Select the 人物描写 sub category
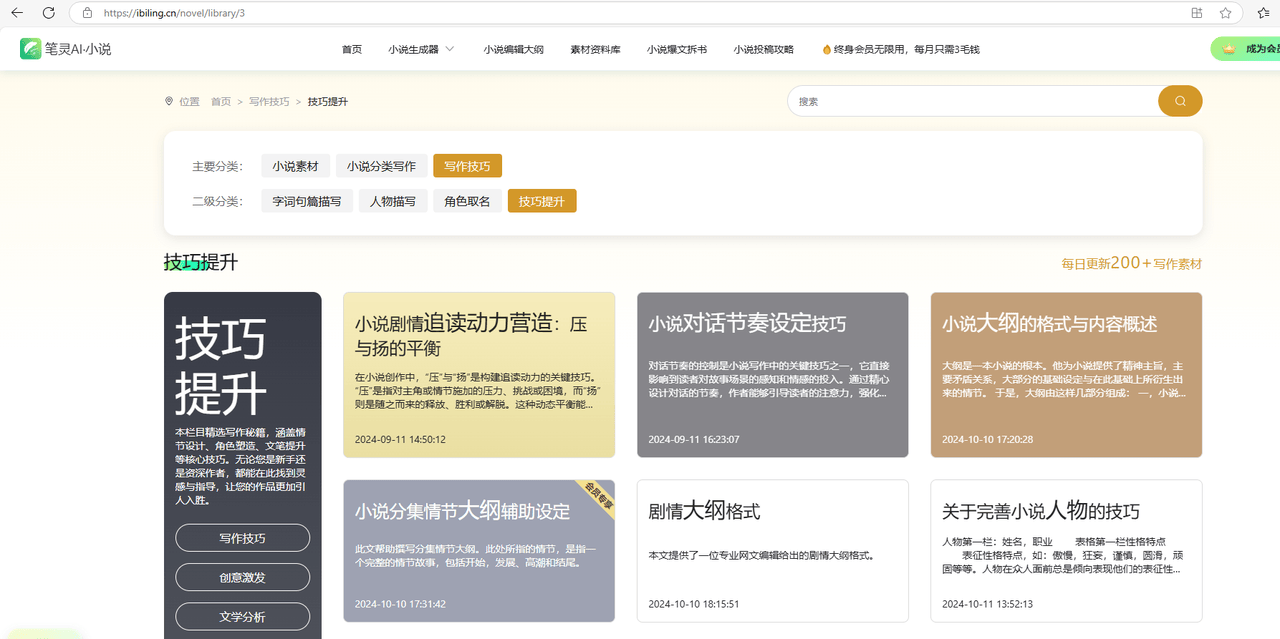The width and height of the screenshot is (1280, 639). (x=392, y=201)
